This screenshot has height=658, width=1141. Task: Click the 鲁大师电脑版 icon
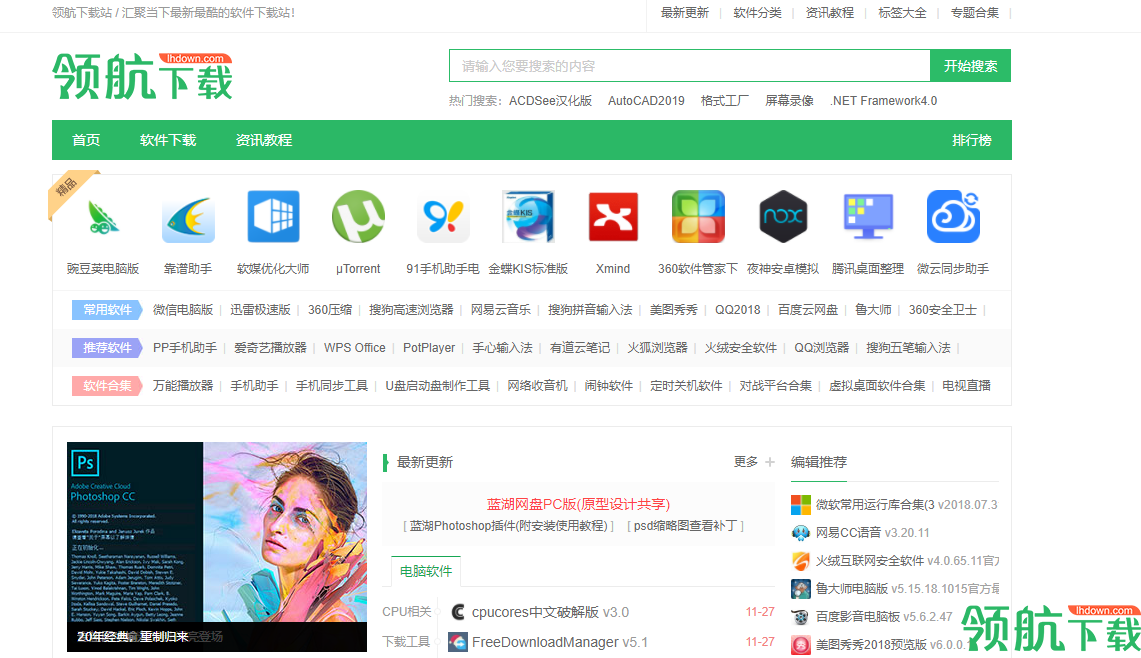800,588
